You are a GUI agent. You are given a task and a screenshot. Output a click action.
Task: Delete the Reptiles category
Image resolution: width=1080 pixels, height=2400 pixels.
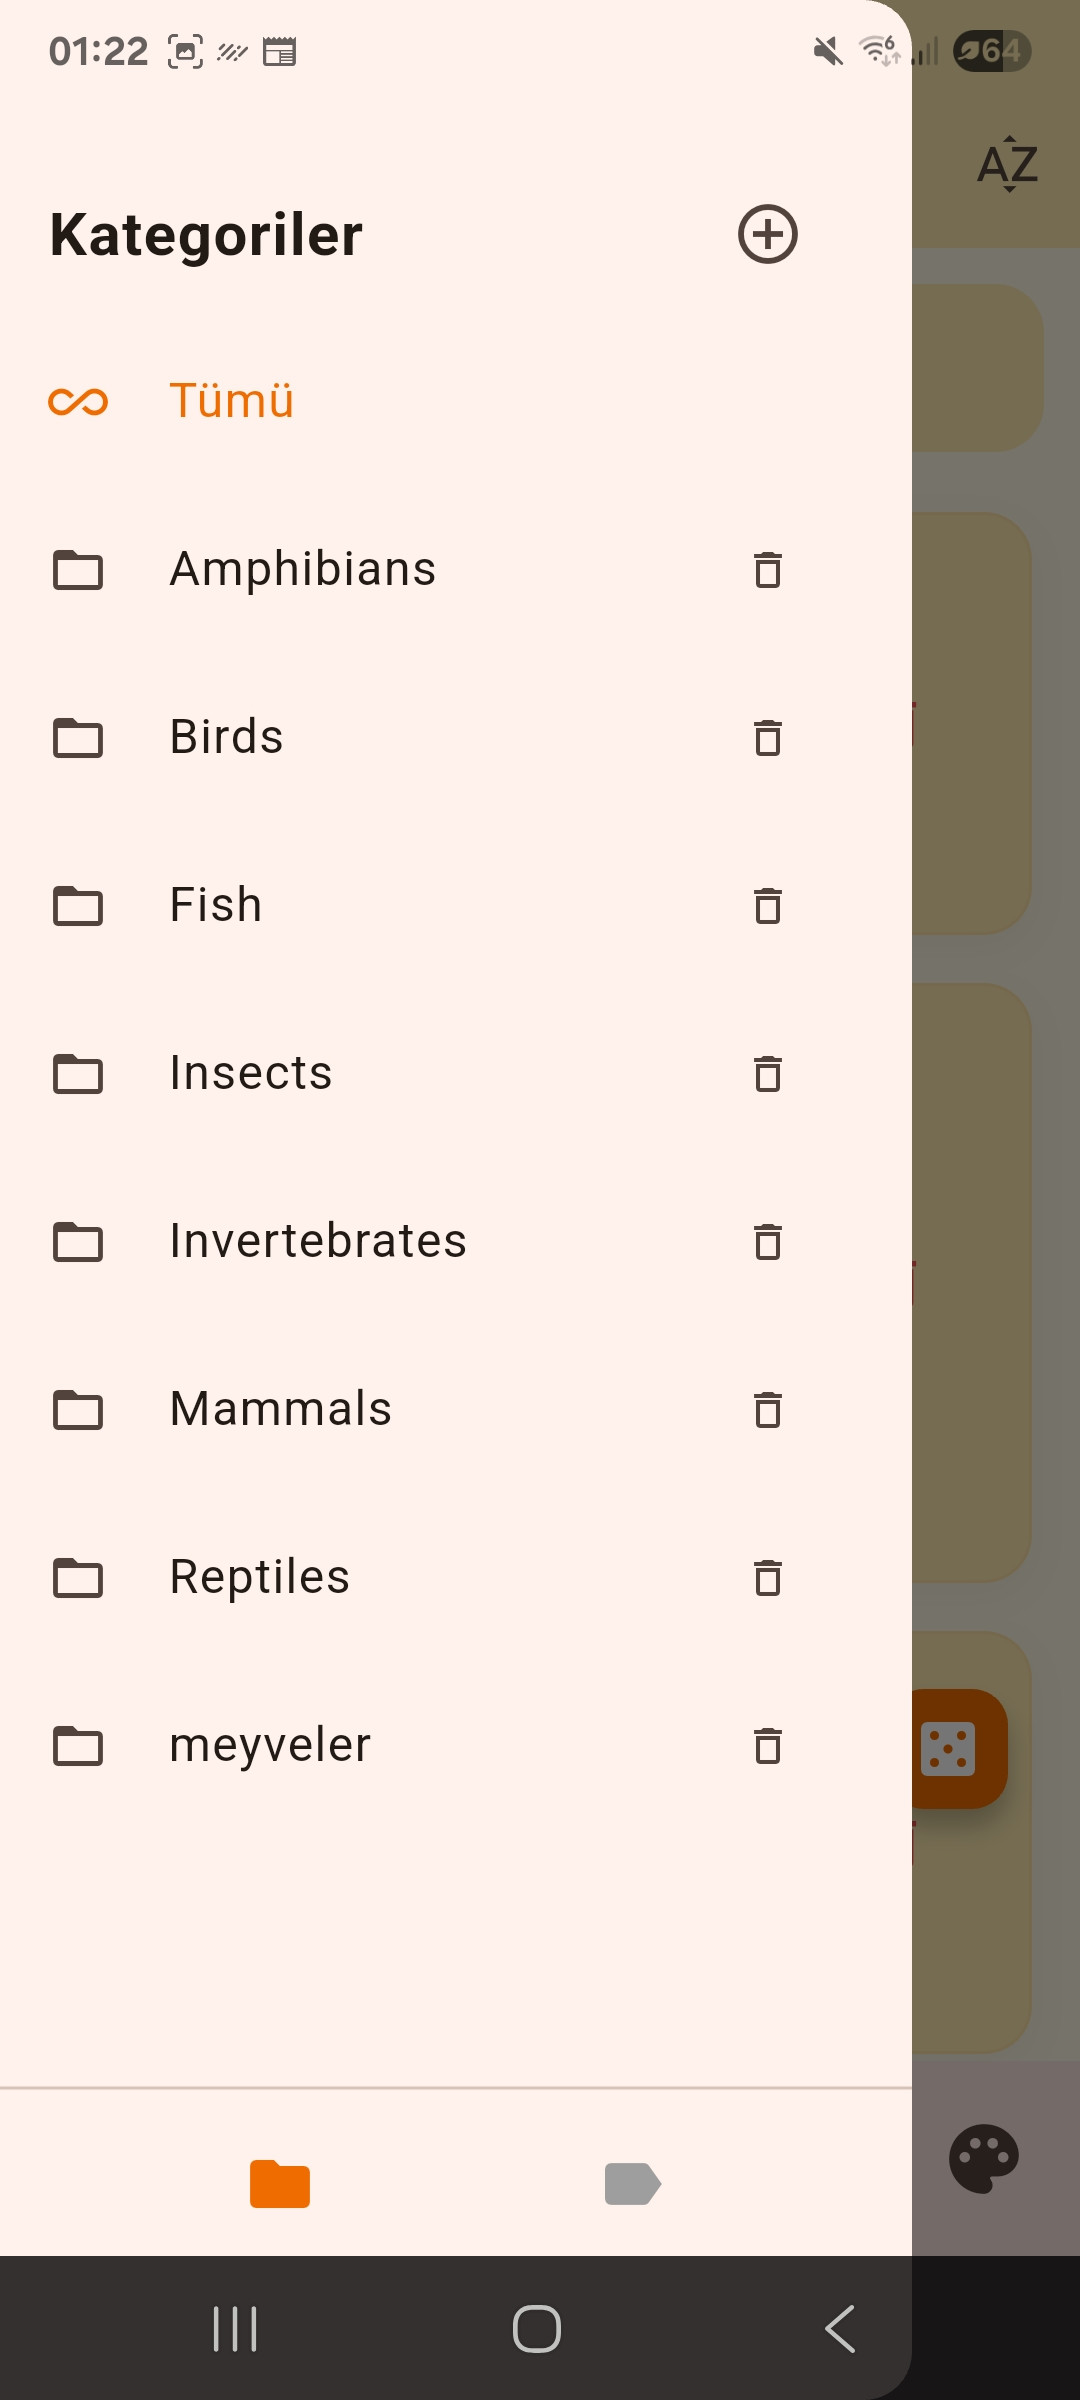pyautogui.click(x=767, y=1578)
